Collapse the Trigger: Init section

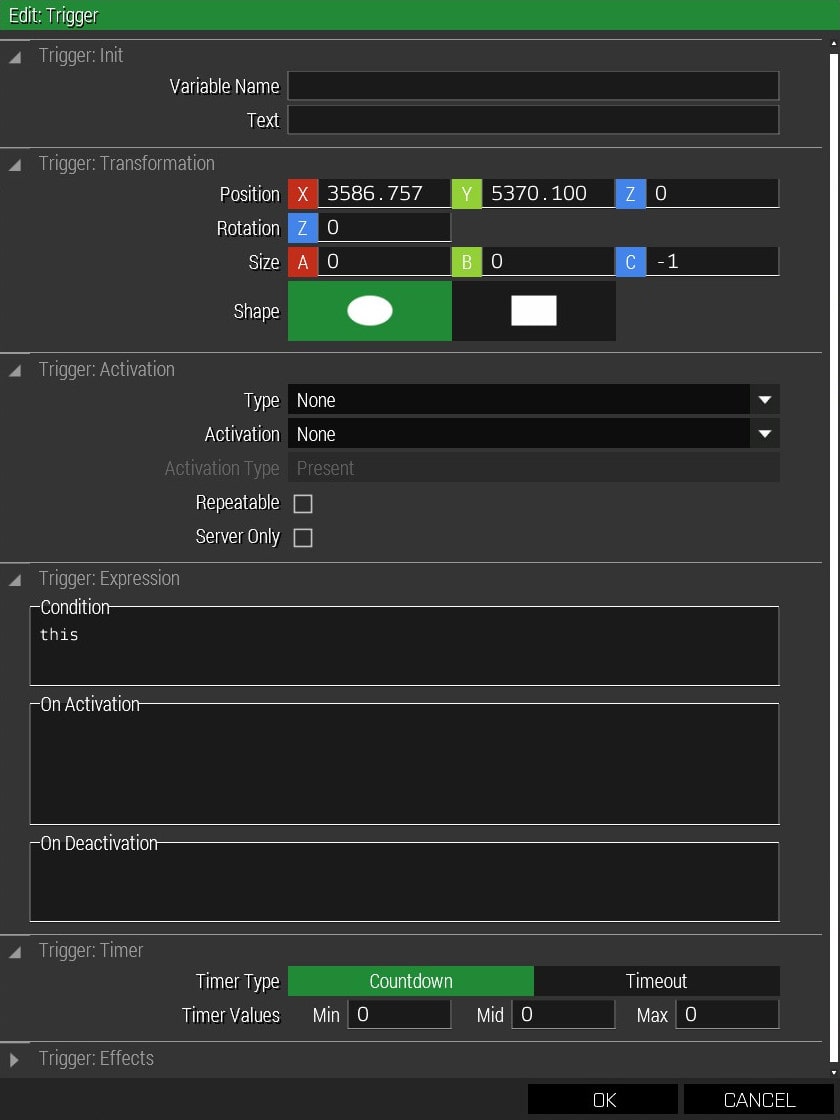(14, 57)
